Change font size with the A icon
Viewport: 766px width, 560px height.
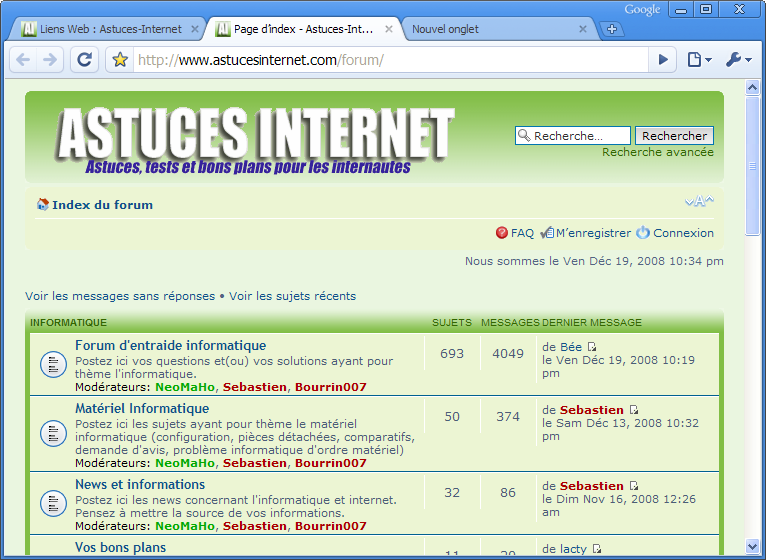coord(699,201)
